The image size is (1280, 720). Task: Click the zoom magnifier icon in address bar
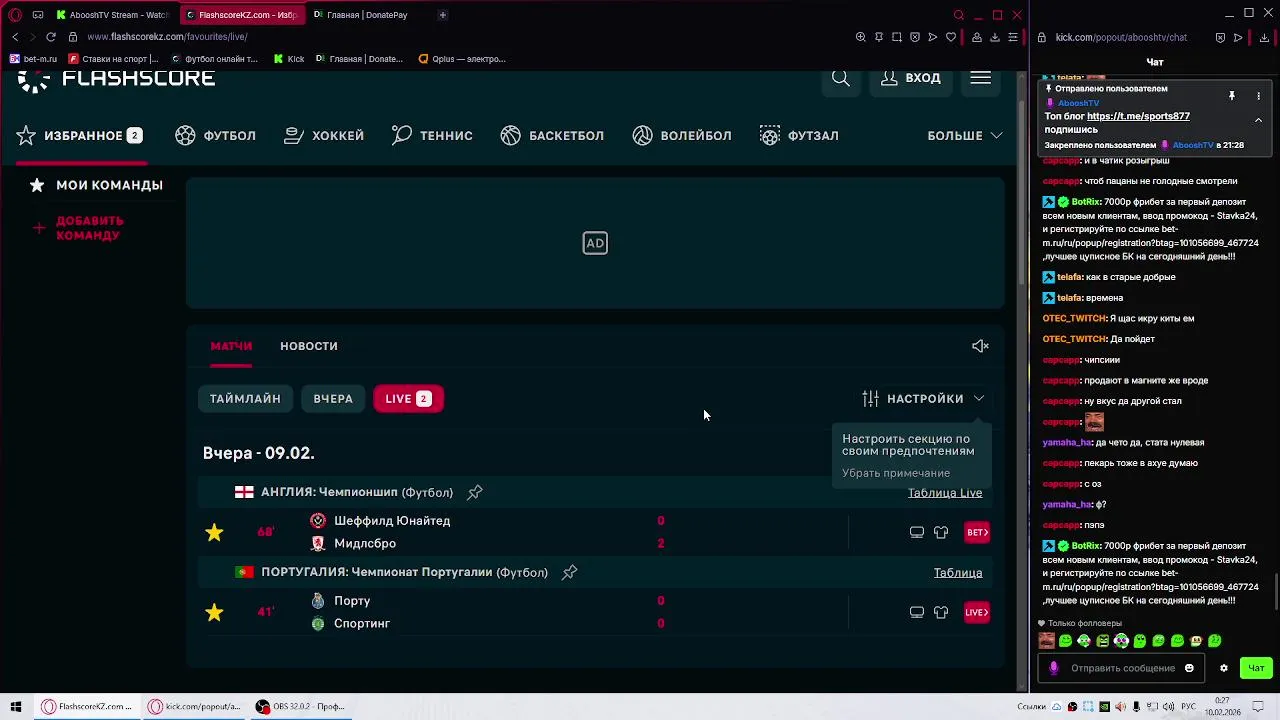(x=861, y=37)
